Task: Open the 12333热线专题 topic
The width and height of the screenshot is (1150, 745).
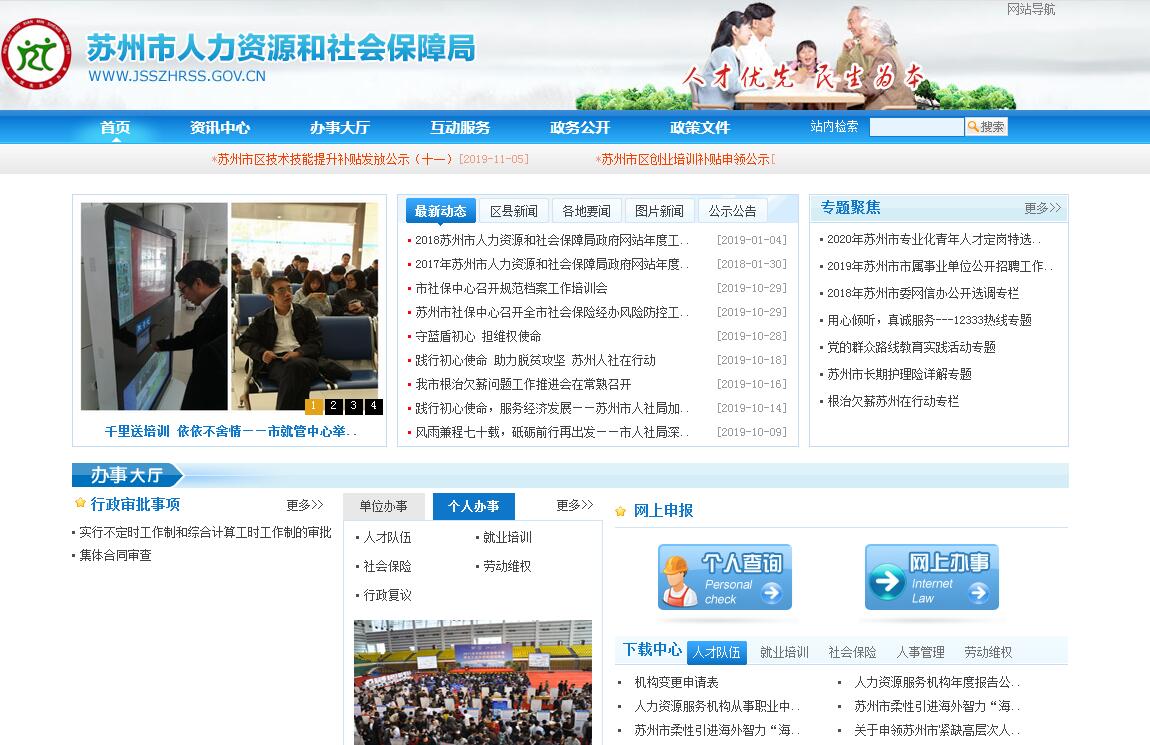Action: tap(929, 320)
